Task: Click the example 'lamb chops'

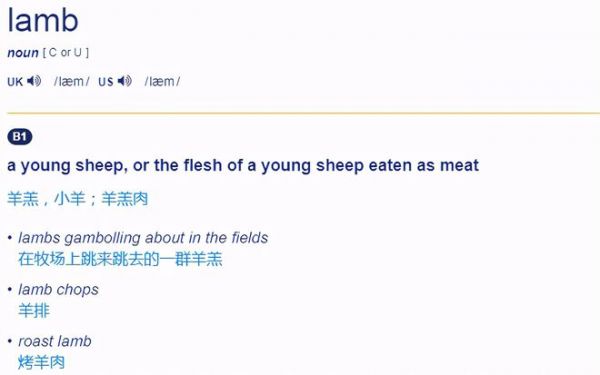Action: coord(58,290)
